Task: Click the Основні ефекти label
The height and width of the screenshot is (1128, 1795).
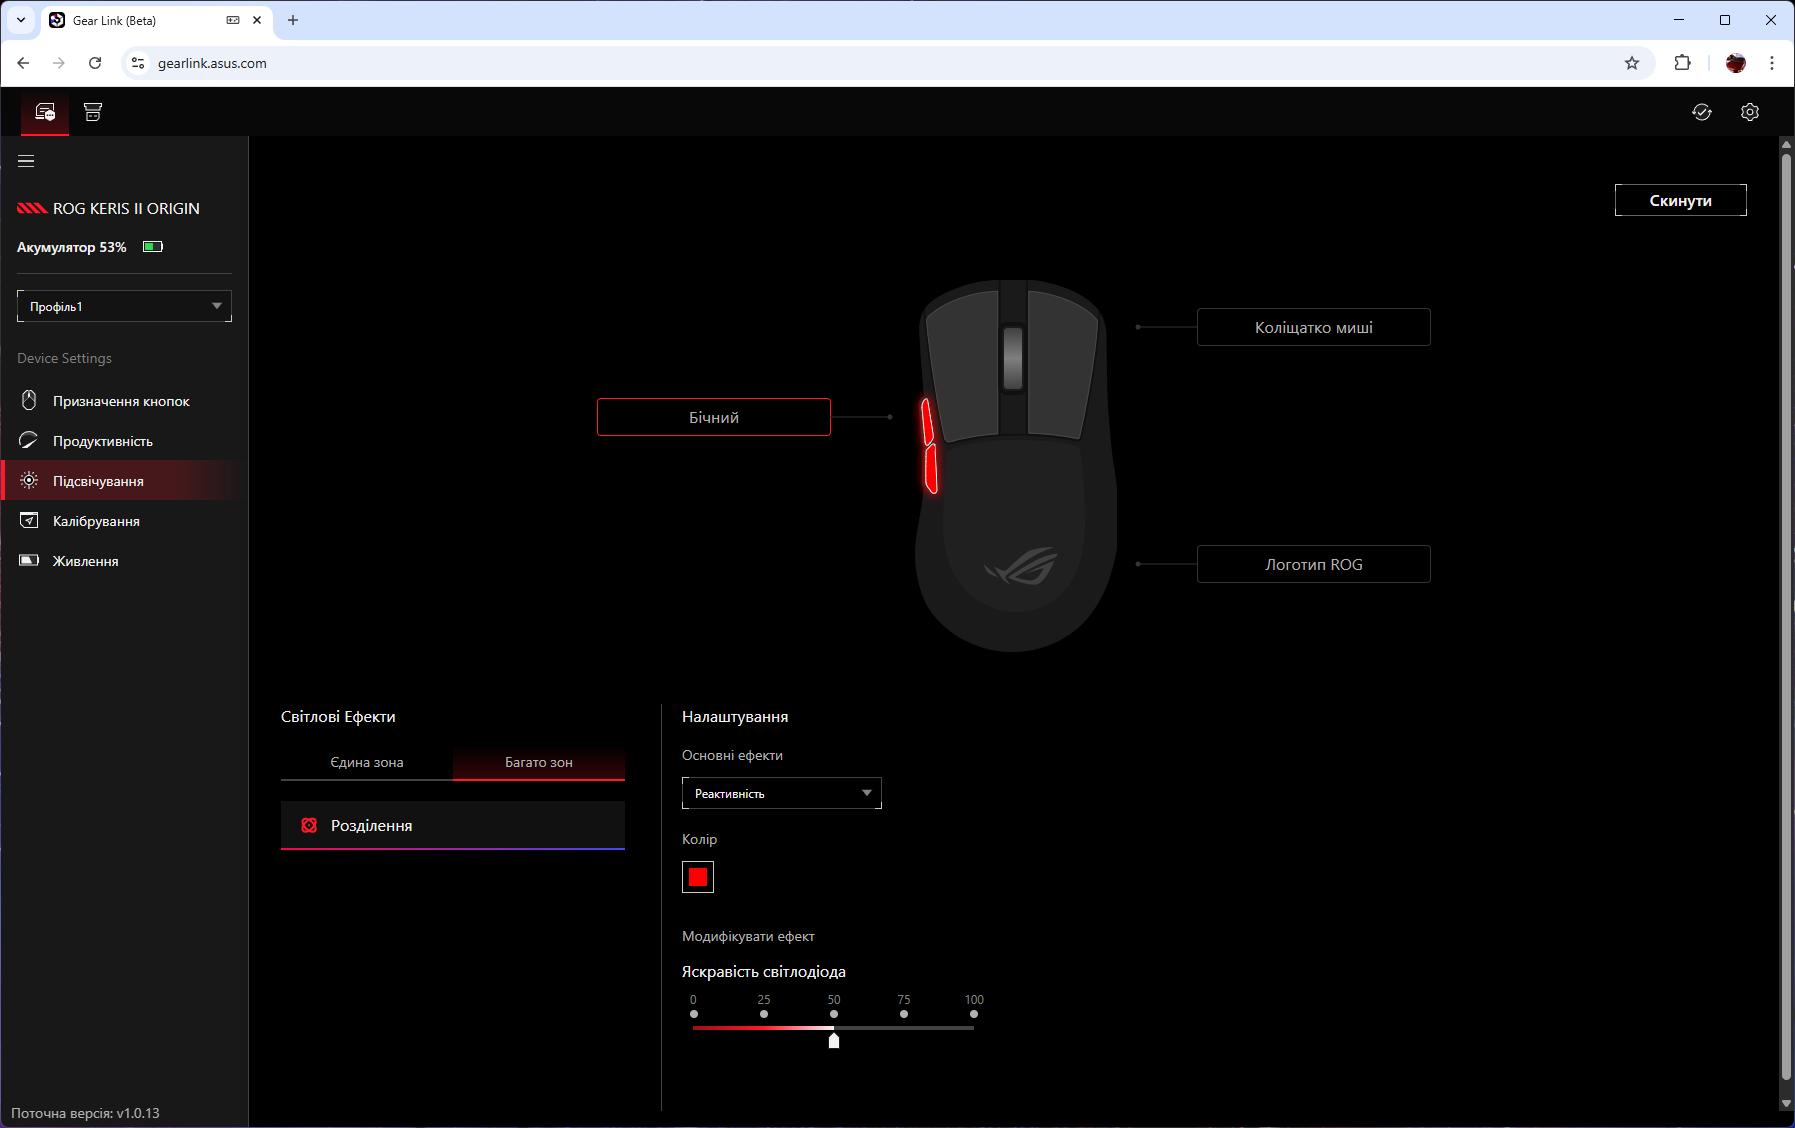Action: pos(732,755)
